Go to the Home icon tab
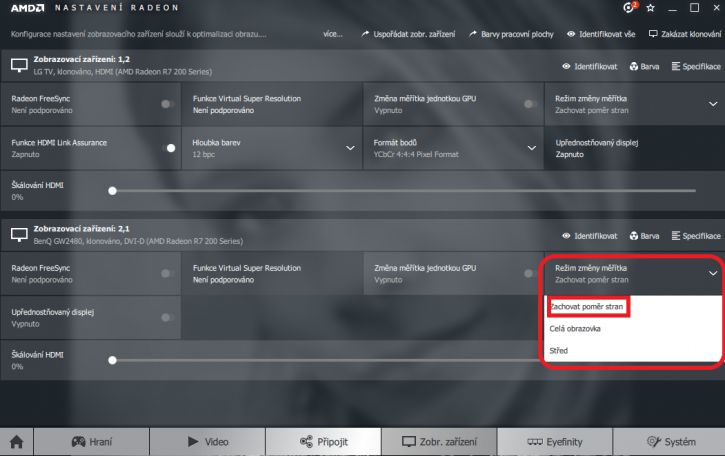This screenshot has width=725, height=456. [x=17, y=442]
